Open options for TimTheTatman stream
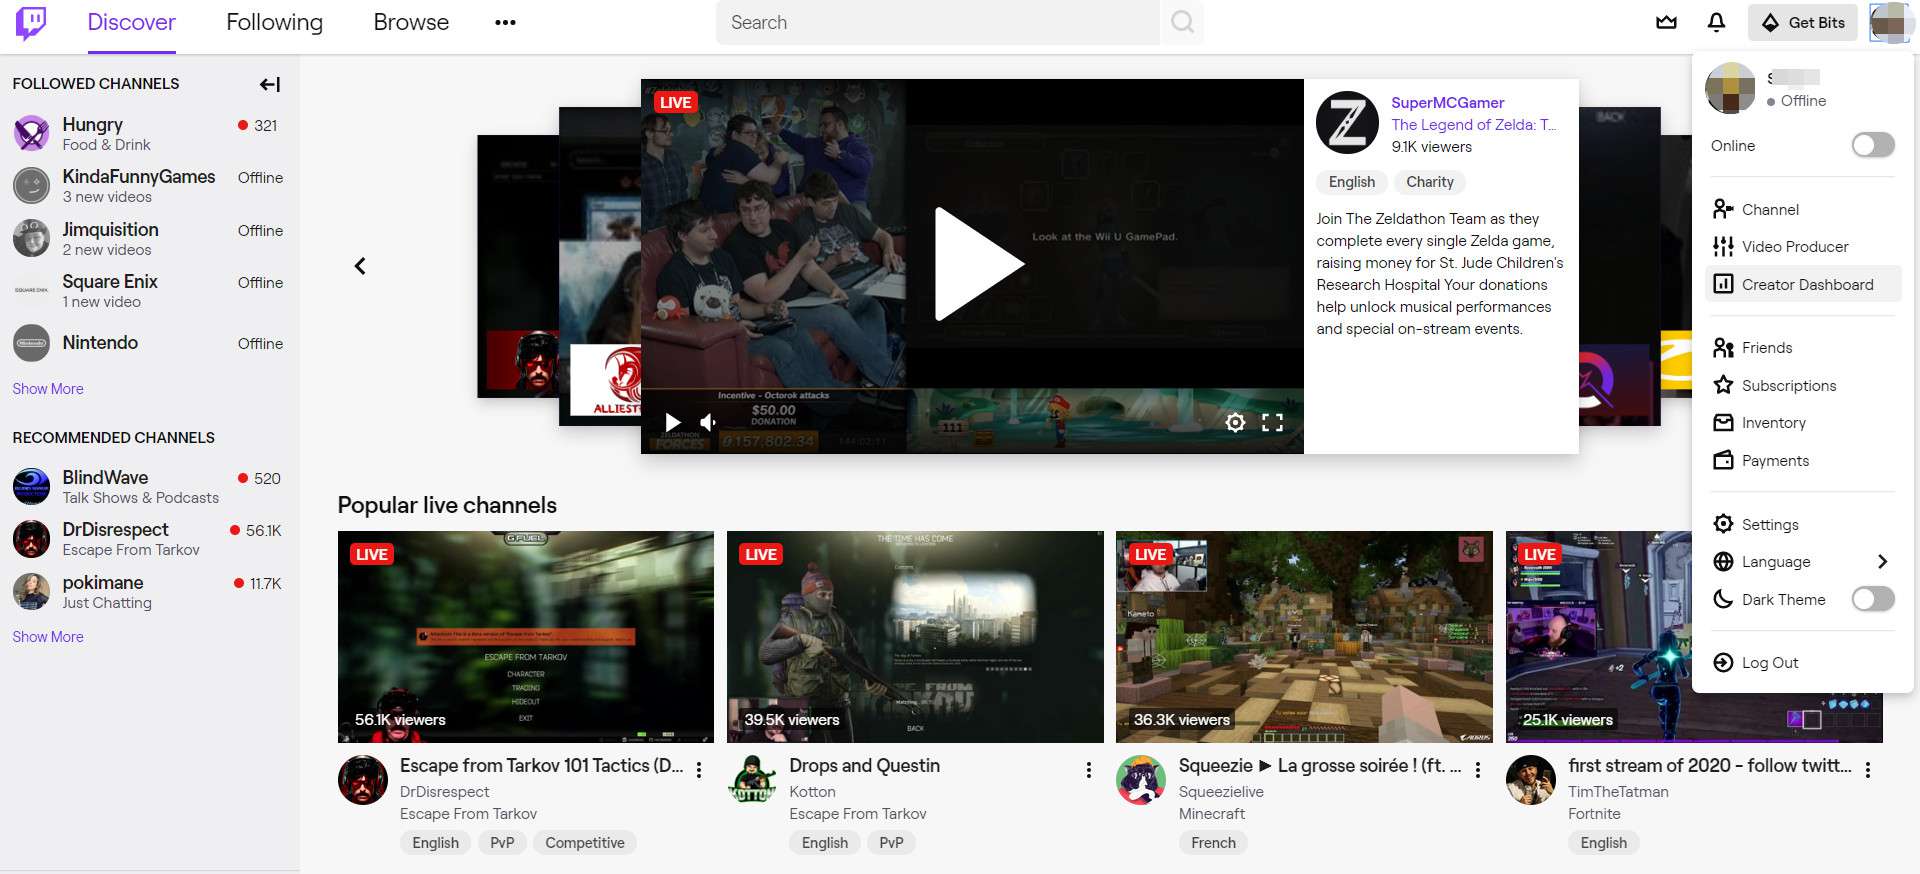 [x=1867, y=770]
